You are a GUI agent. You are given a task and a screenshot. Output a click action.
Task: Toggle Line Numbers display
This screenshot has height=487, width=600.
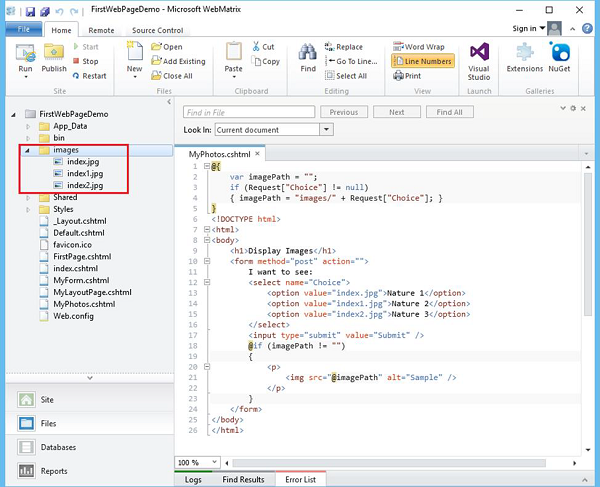coord(425,61)
